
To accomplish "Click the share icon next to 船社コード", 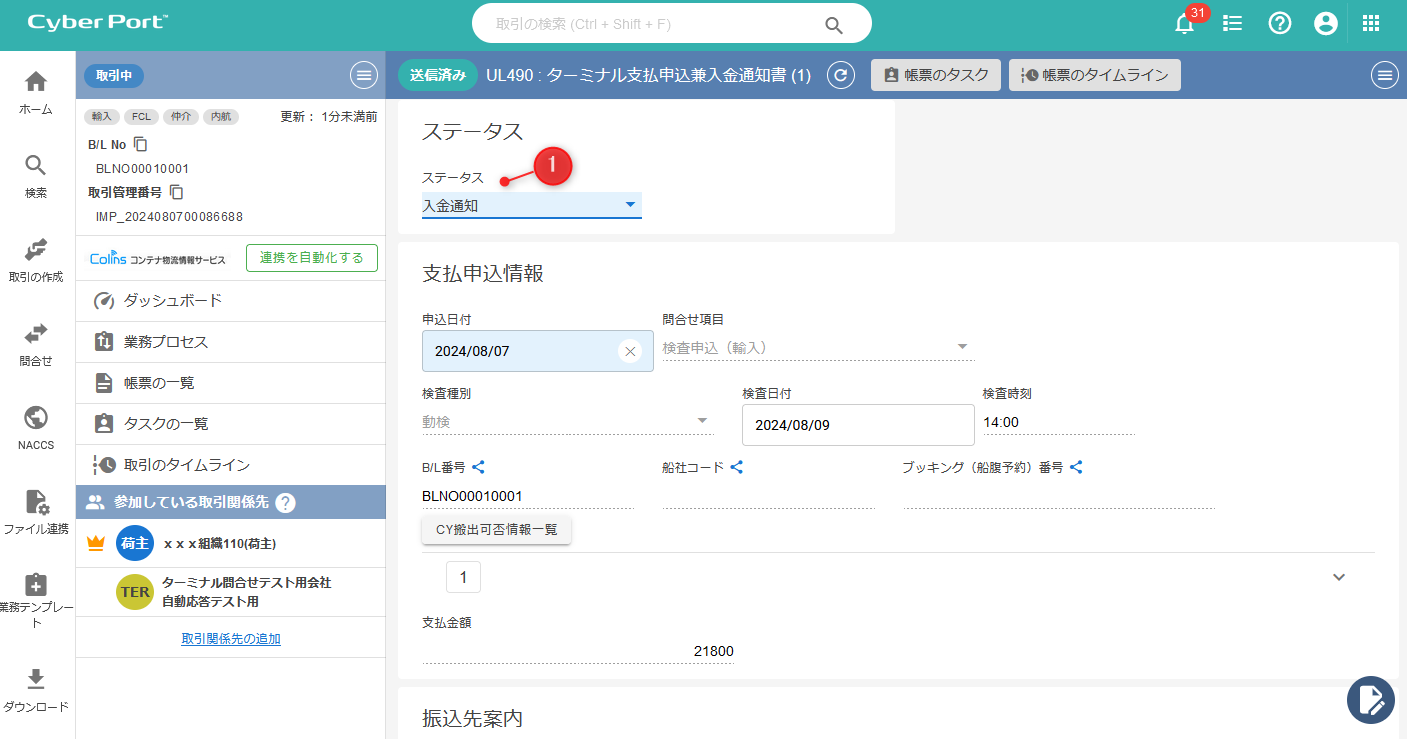I will pyautogui.click(x=737, y=467).
